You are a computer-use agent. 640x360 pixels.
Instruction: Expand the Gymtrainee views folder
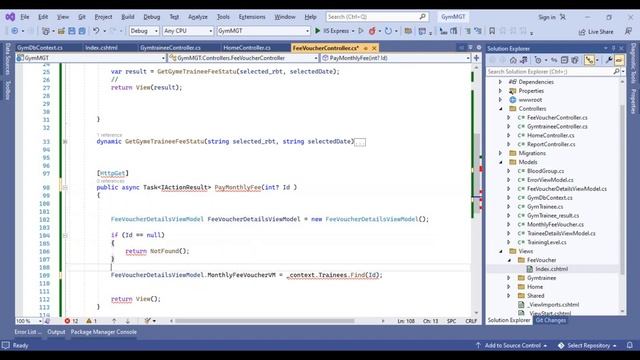pos(509,278)
